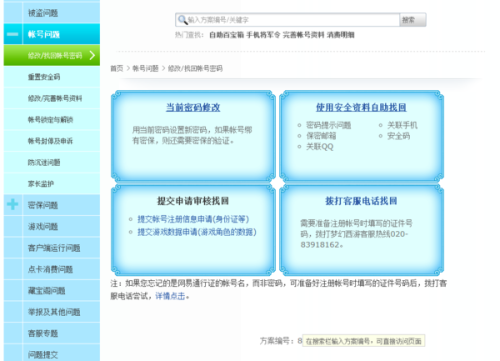Screen dimensions: 500x361
Task: Select 重置安全码 in sidebar
Action: coord(44,77)
